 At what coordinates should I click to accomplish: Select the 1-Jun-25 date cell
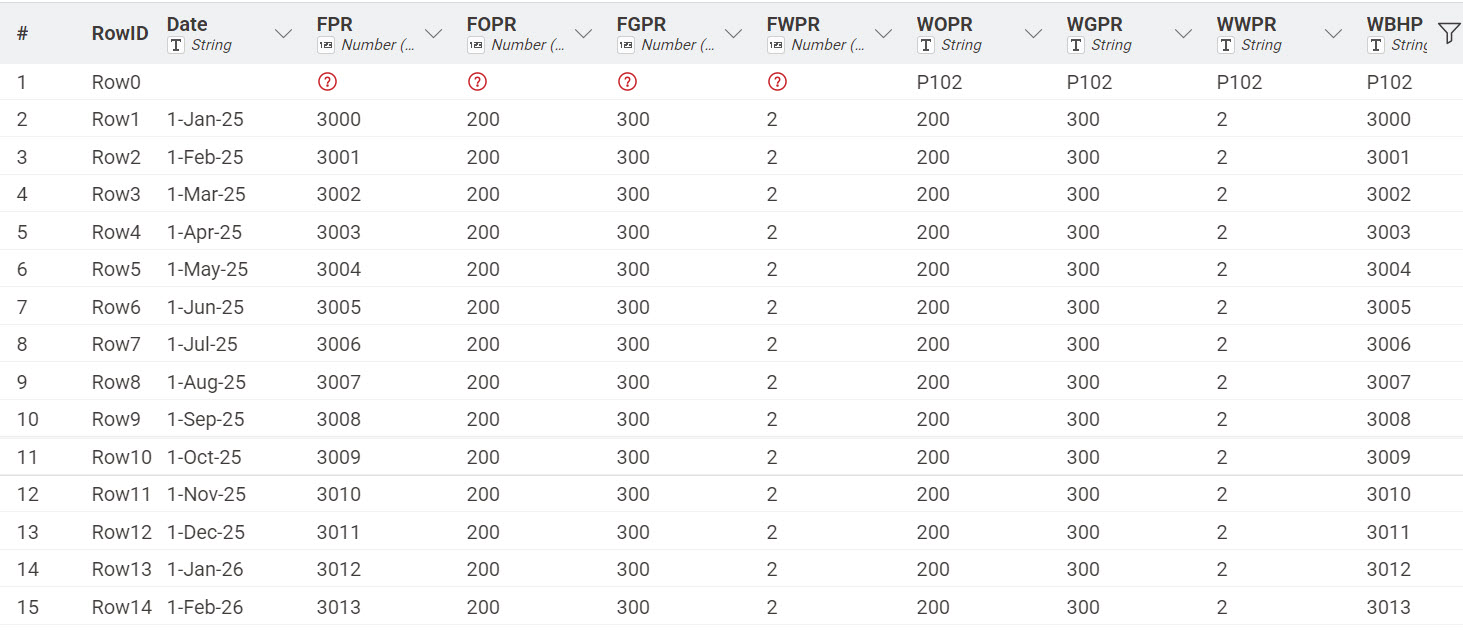(x=205, y=307)
